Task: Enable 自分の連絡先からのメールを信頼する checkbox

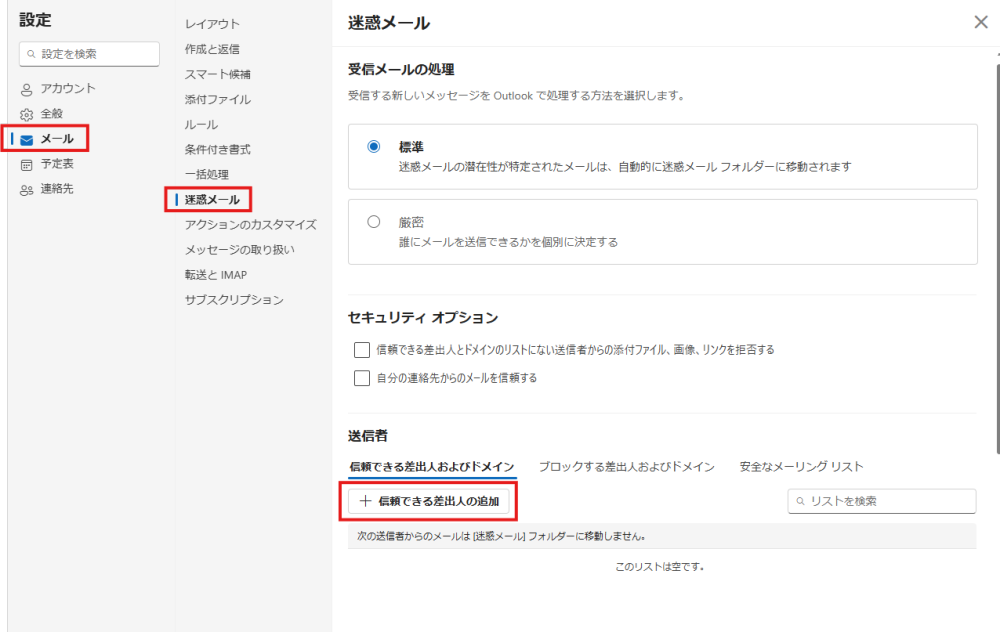Action: click(x=362, y=378)
